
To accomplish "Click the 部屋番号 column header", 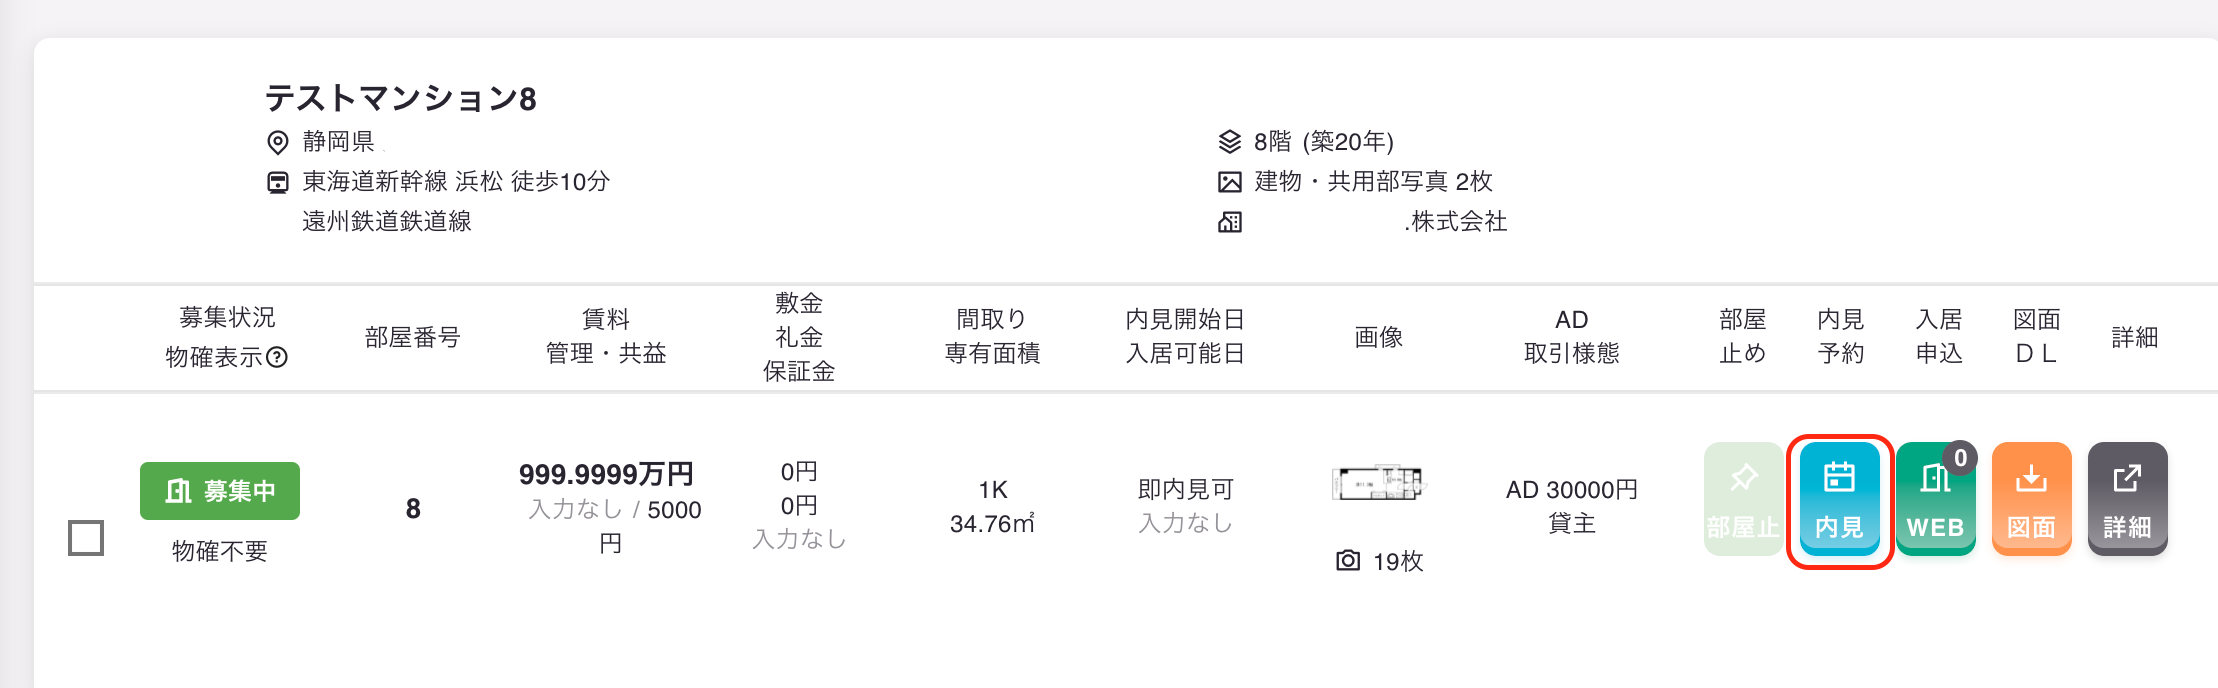I will (413, 337).
